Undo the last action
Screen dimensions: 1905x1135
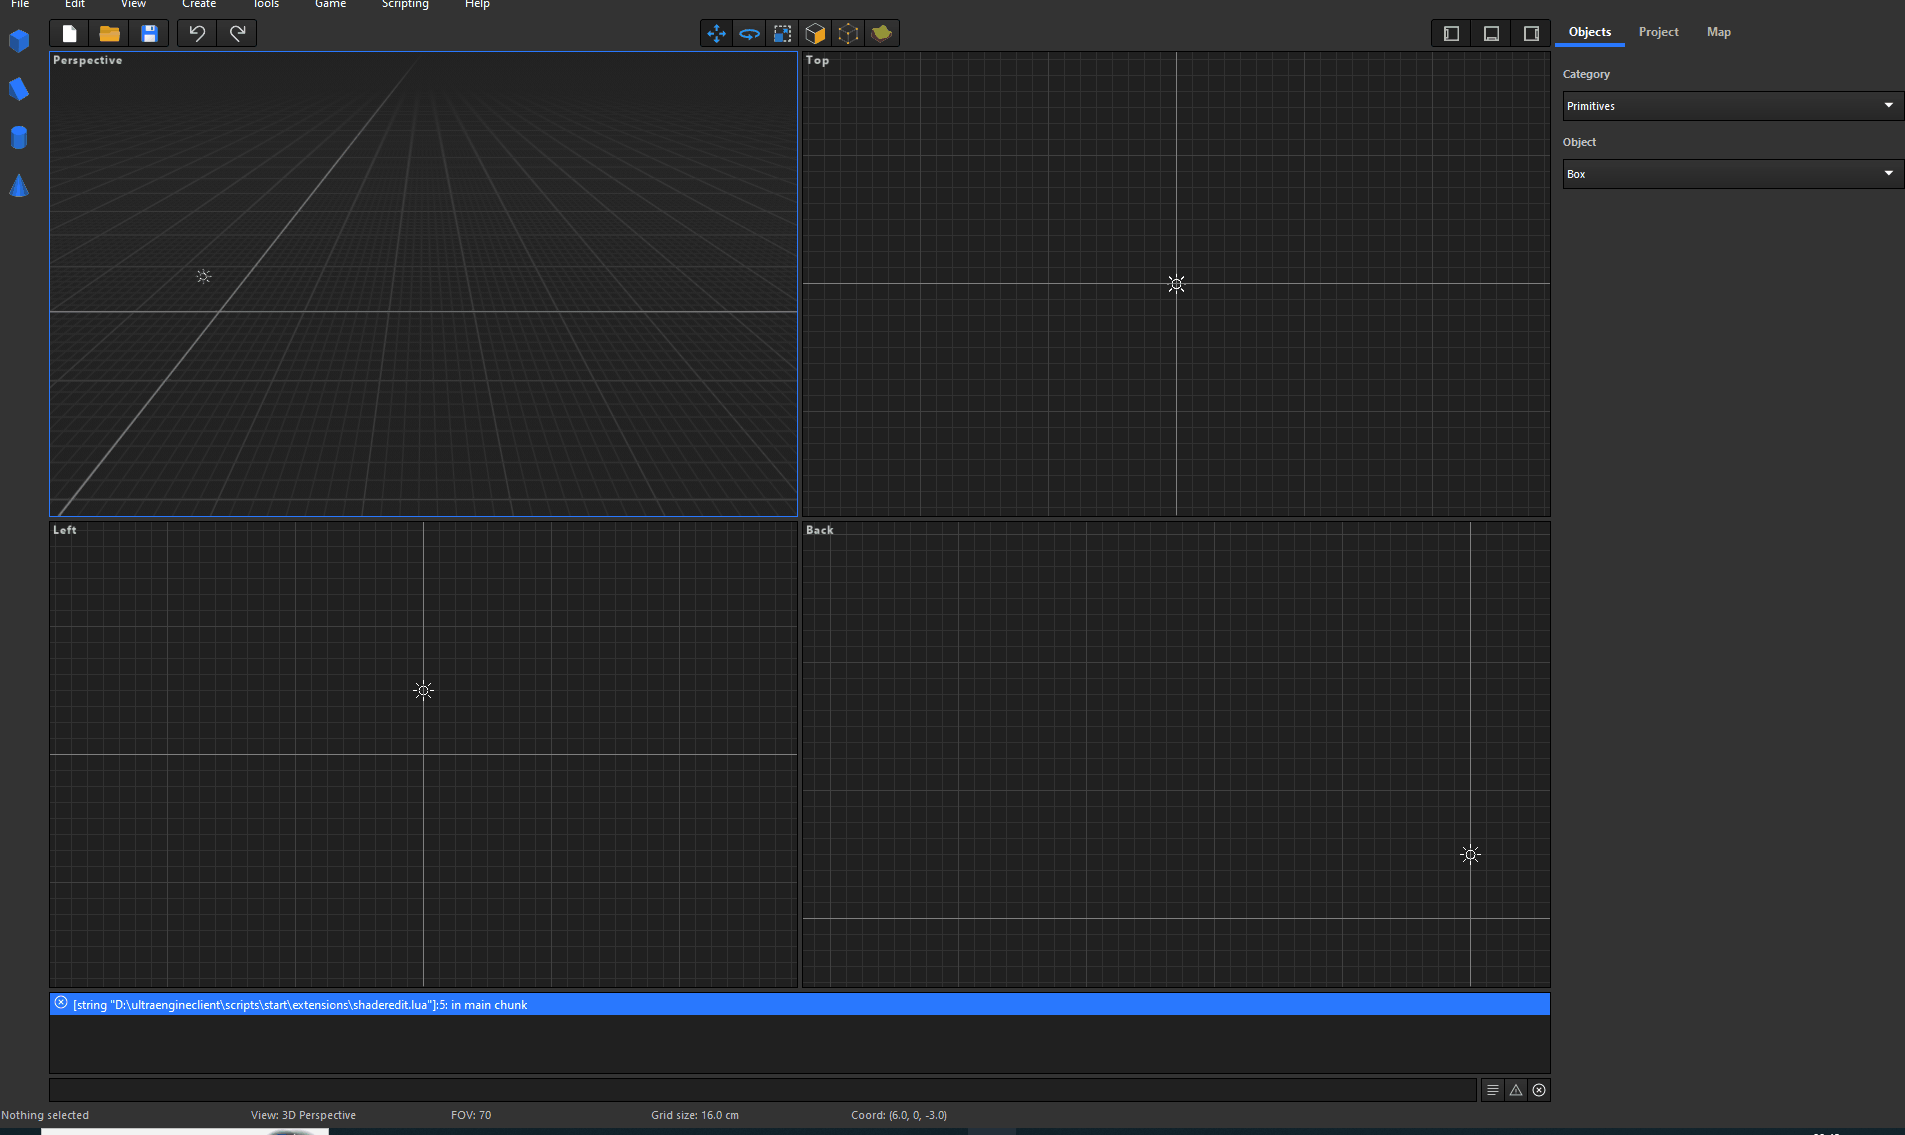pyautogui.click(x=197, y=34)
